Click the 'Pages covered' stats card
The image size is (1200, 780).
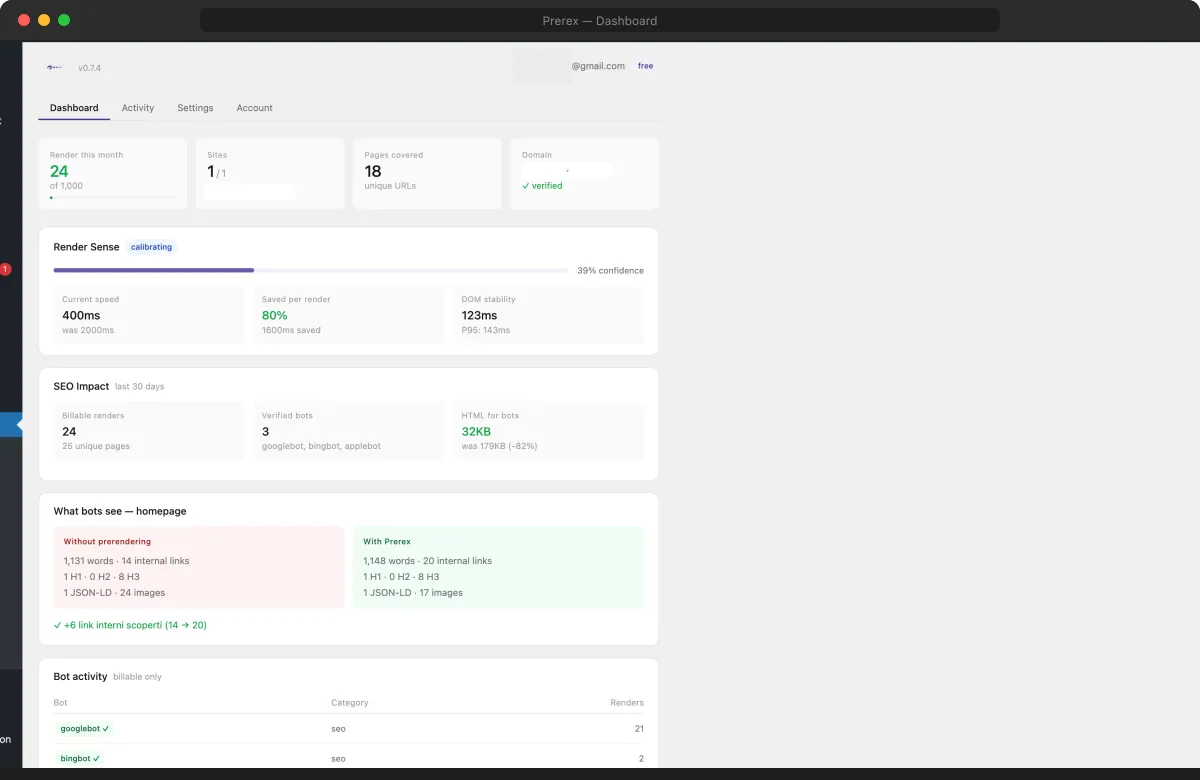[x=427, y=173]
